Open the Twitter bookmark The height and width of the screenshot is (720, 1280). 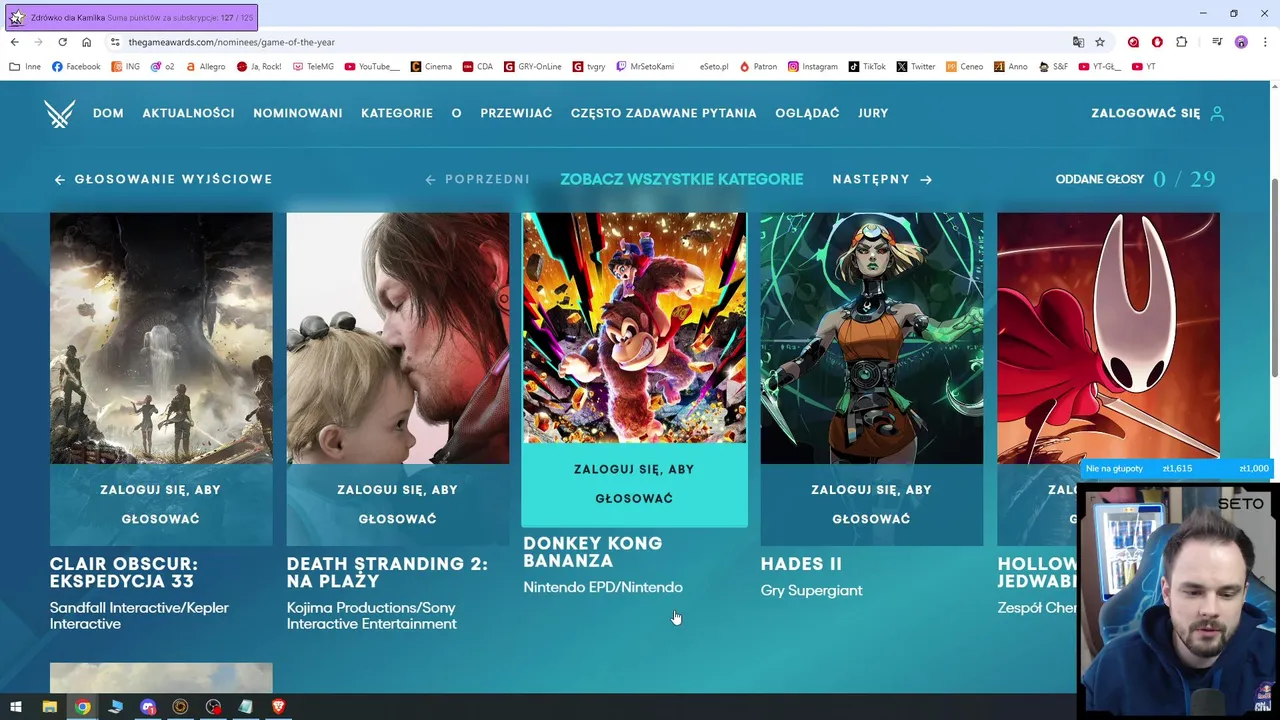[916, 67]
